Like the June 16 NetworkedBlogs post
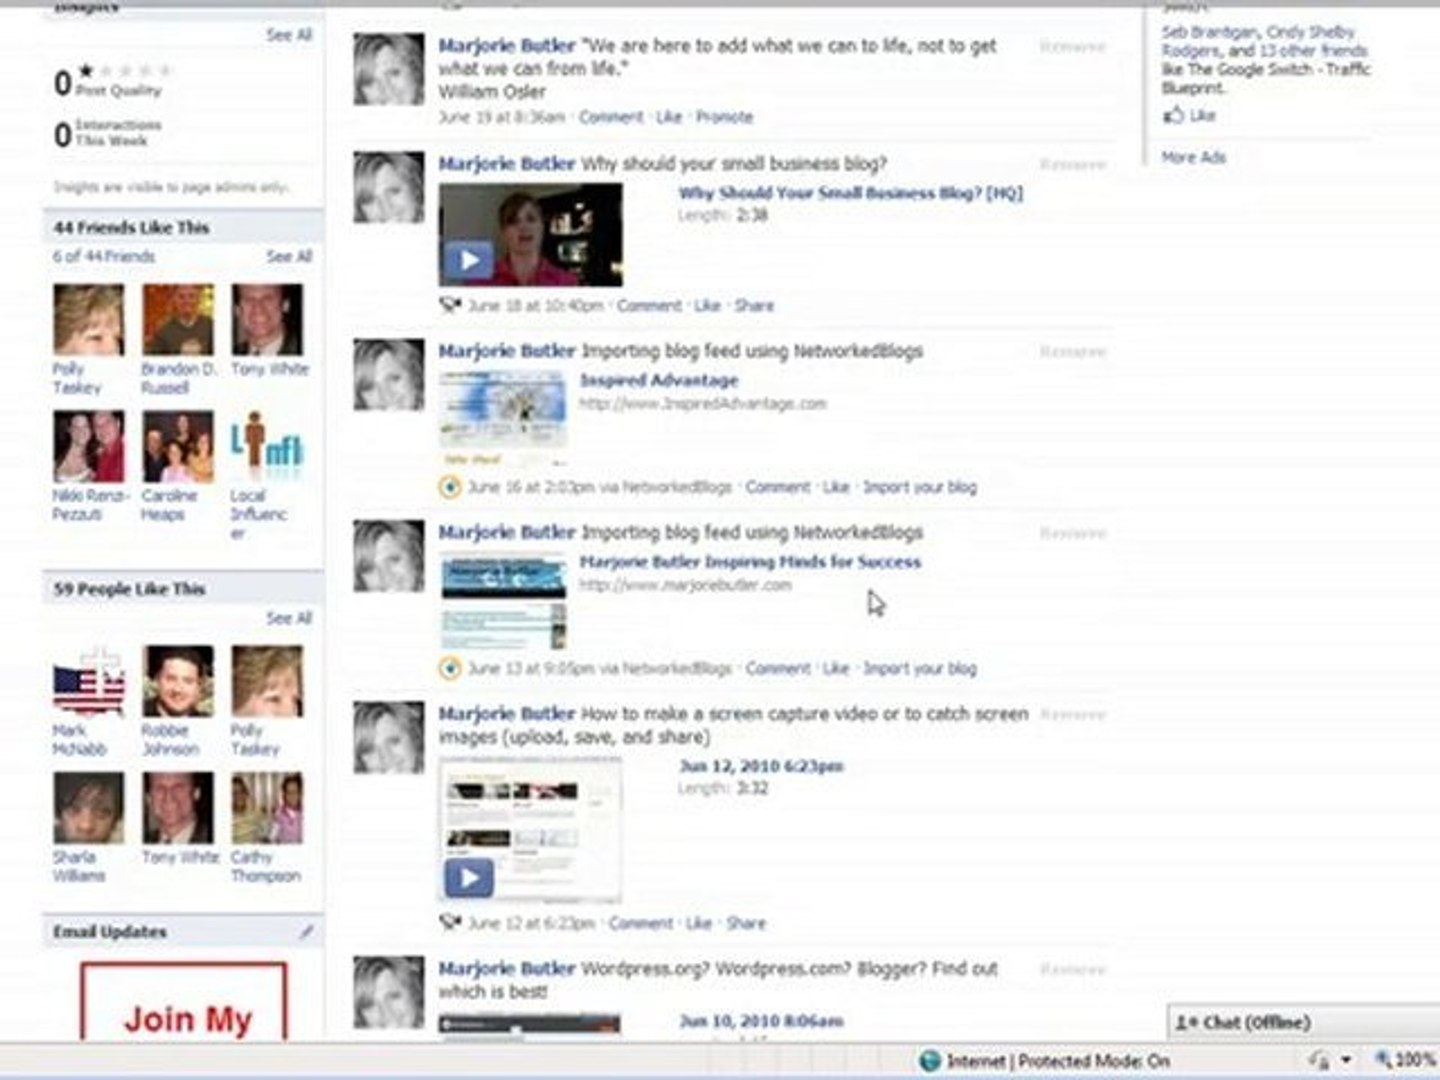This screenshot has width=1440, height=1080. (x=836, y=487)
